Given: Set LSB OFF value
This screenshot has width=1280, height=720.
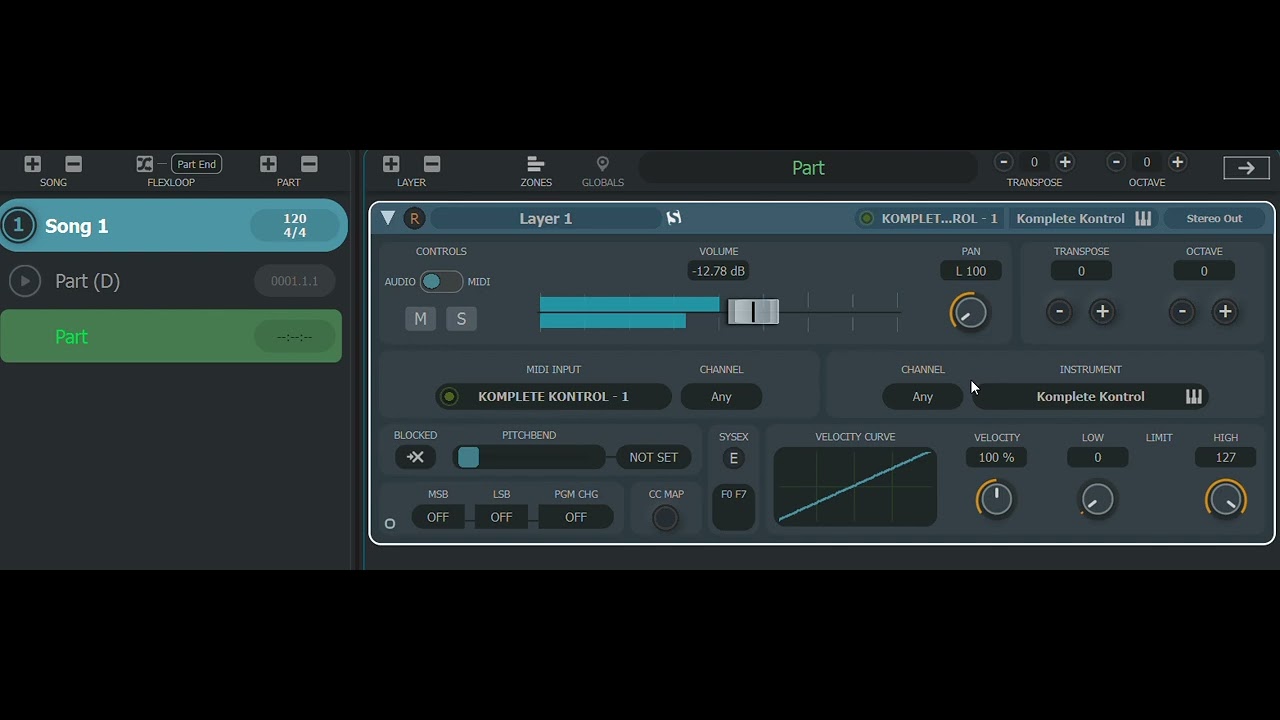Looking at the screenshot, I should coord(501,517).
